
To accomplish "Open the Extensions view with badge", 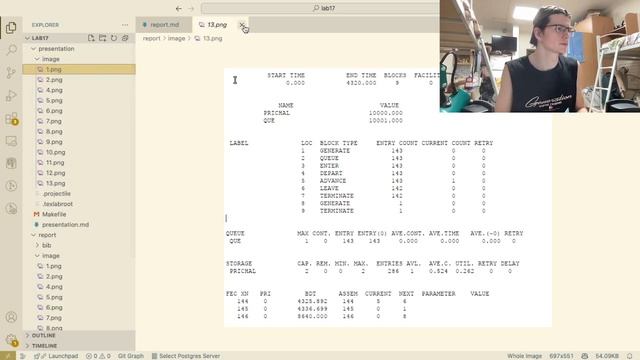I will [x=11, y=118].
